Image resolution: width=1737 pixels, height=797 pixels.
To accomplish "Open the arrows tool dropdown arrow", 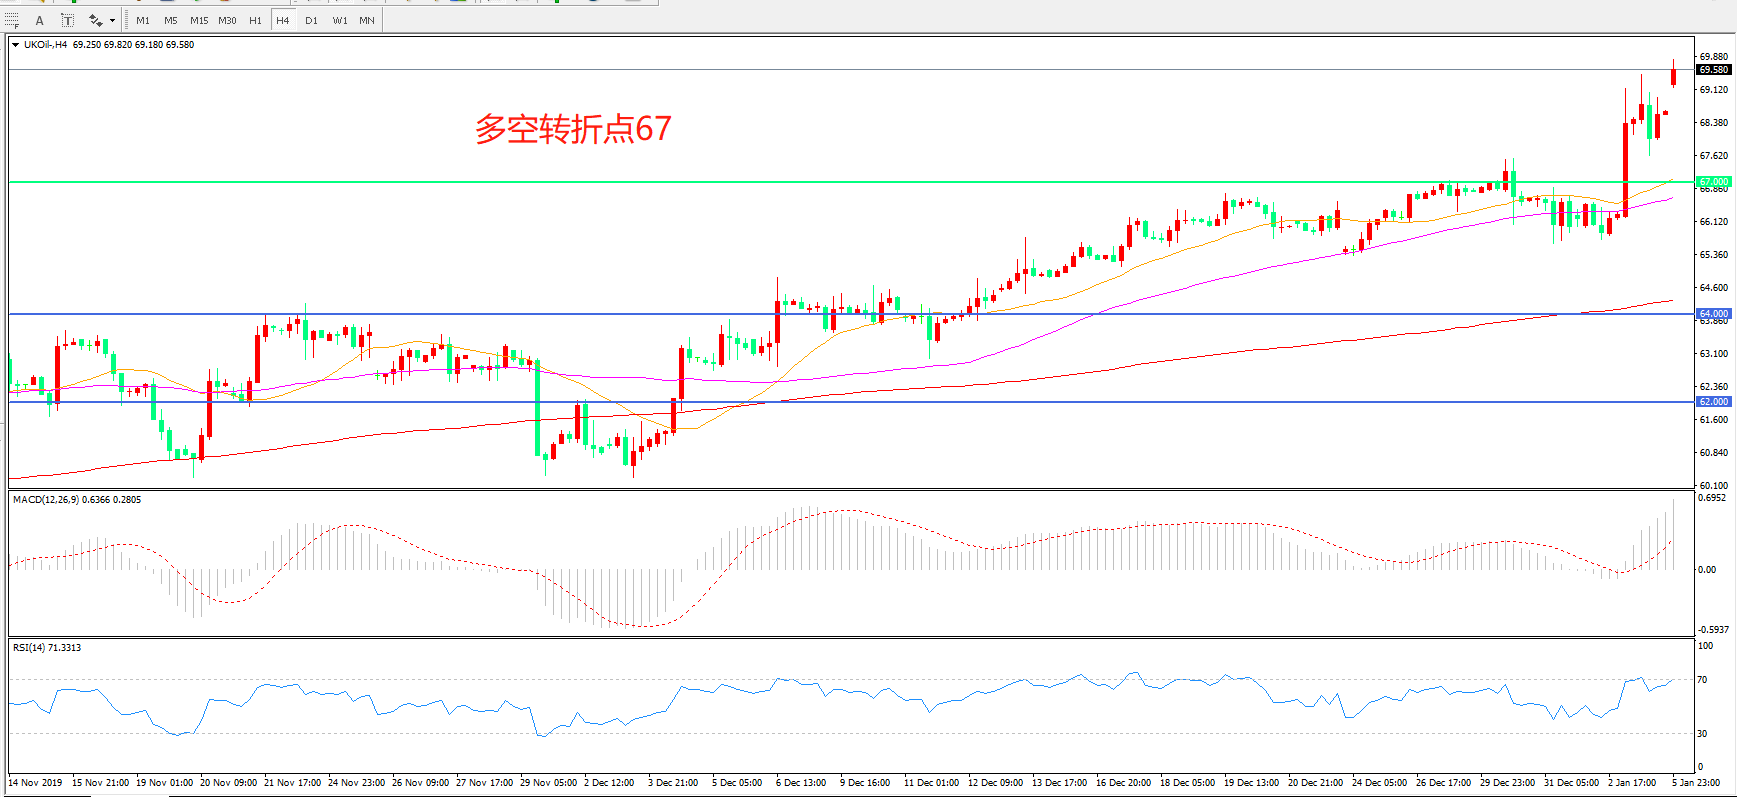I will pyautogui.click(x=112, y=20).
